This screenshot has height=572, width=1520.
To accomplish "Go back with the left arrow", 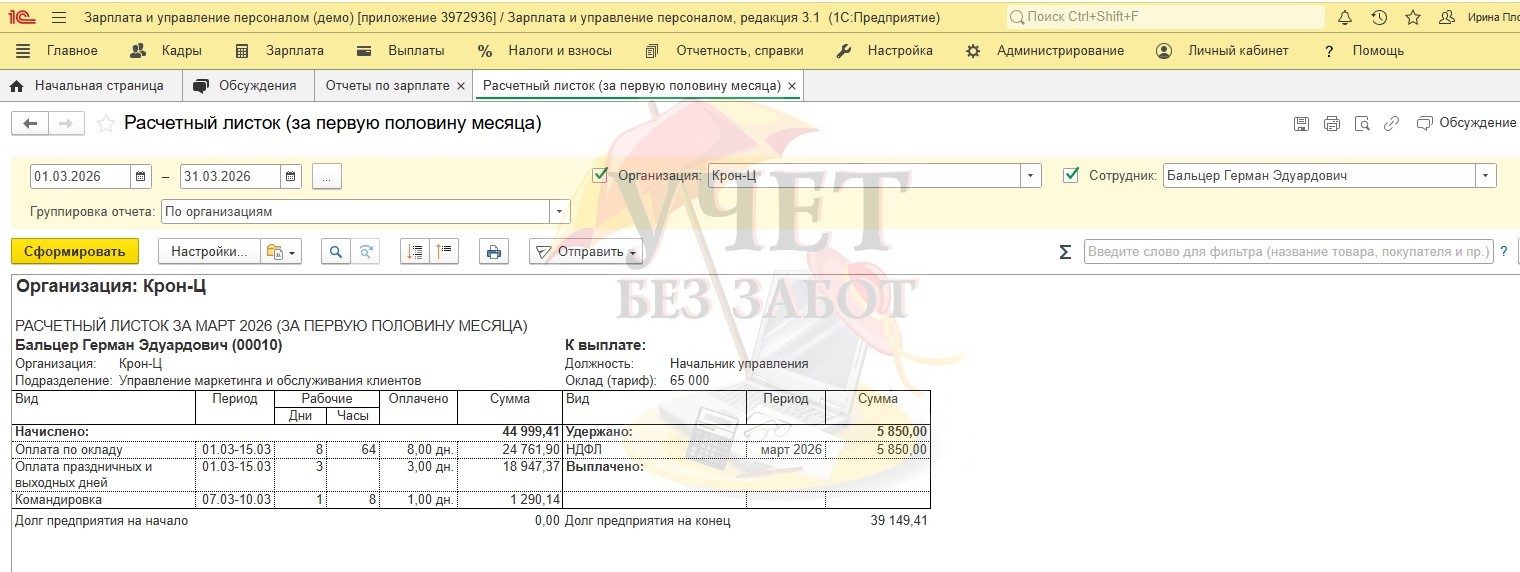I will point(30,123).
